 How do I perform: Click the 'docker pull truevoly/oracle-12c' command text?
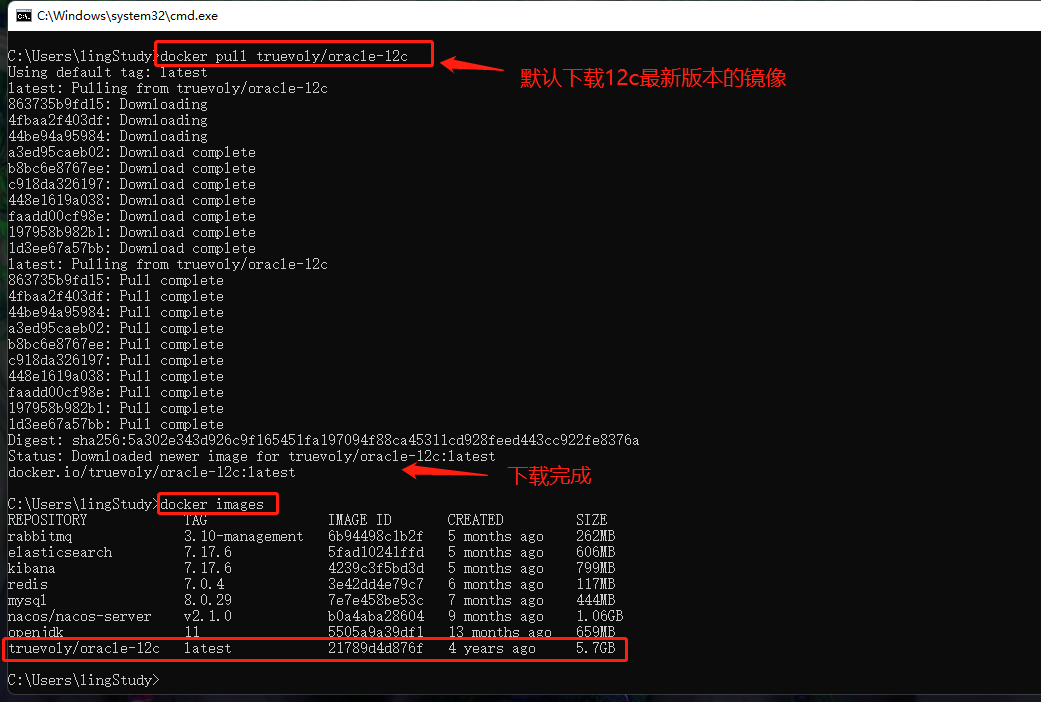pyautogui.click(x=284, y=56)
